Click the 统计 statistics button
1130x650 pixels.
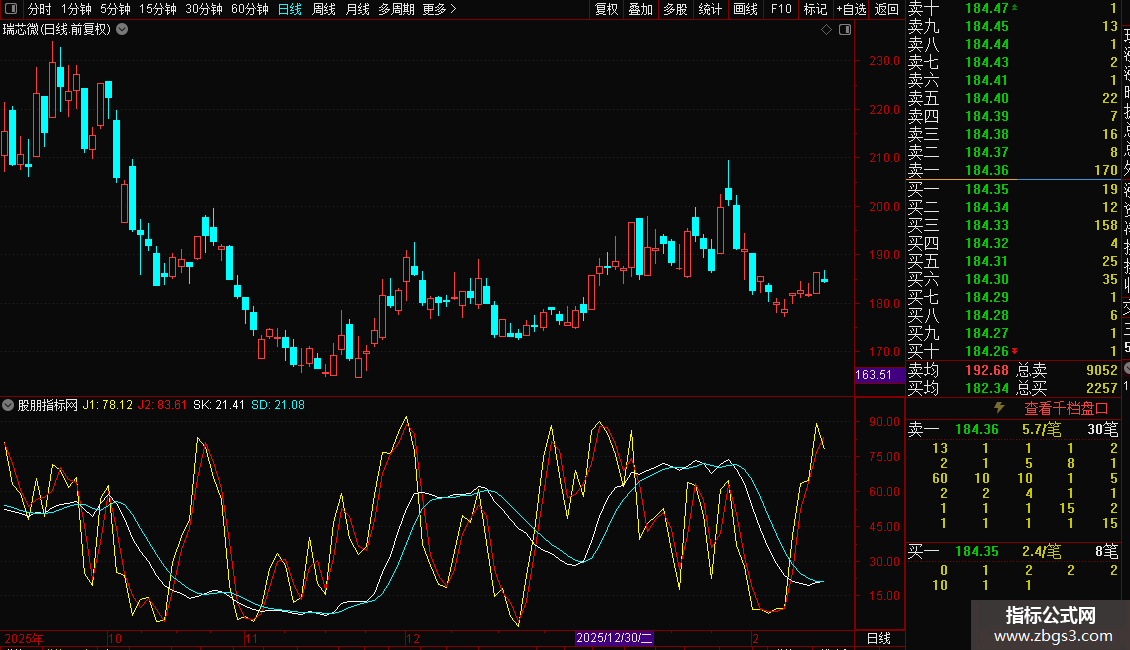710,9
